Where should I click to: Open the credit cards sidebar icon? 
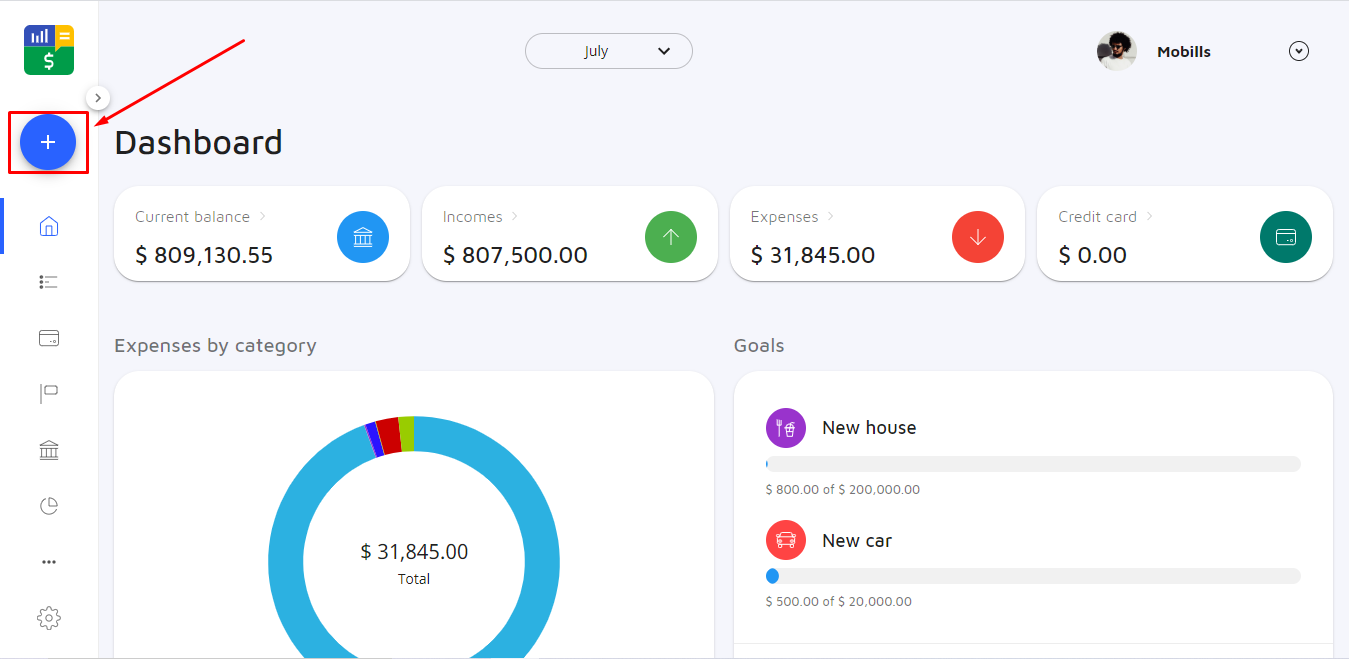point(48,339)
